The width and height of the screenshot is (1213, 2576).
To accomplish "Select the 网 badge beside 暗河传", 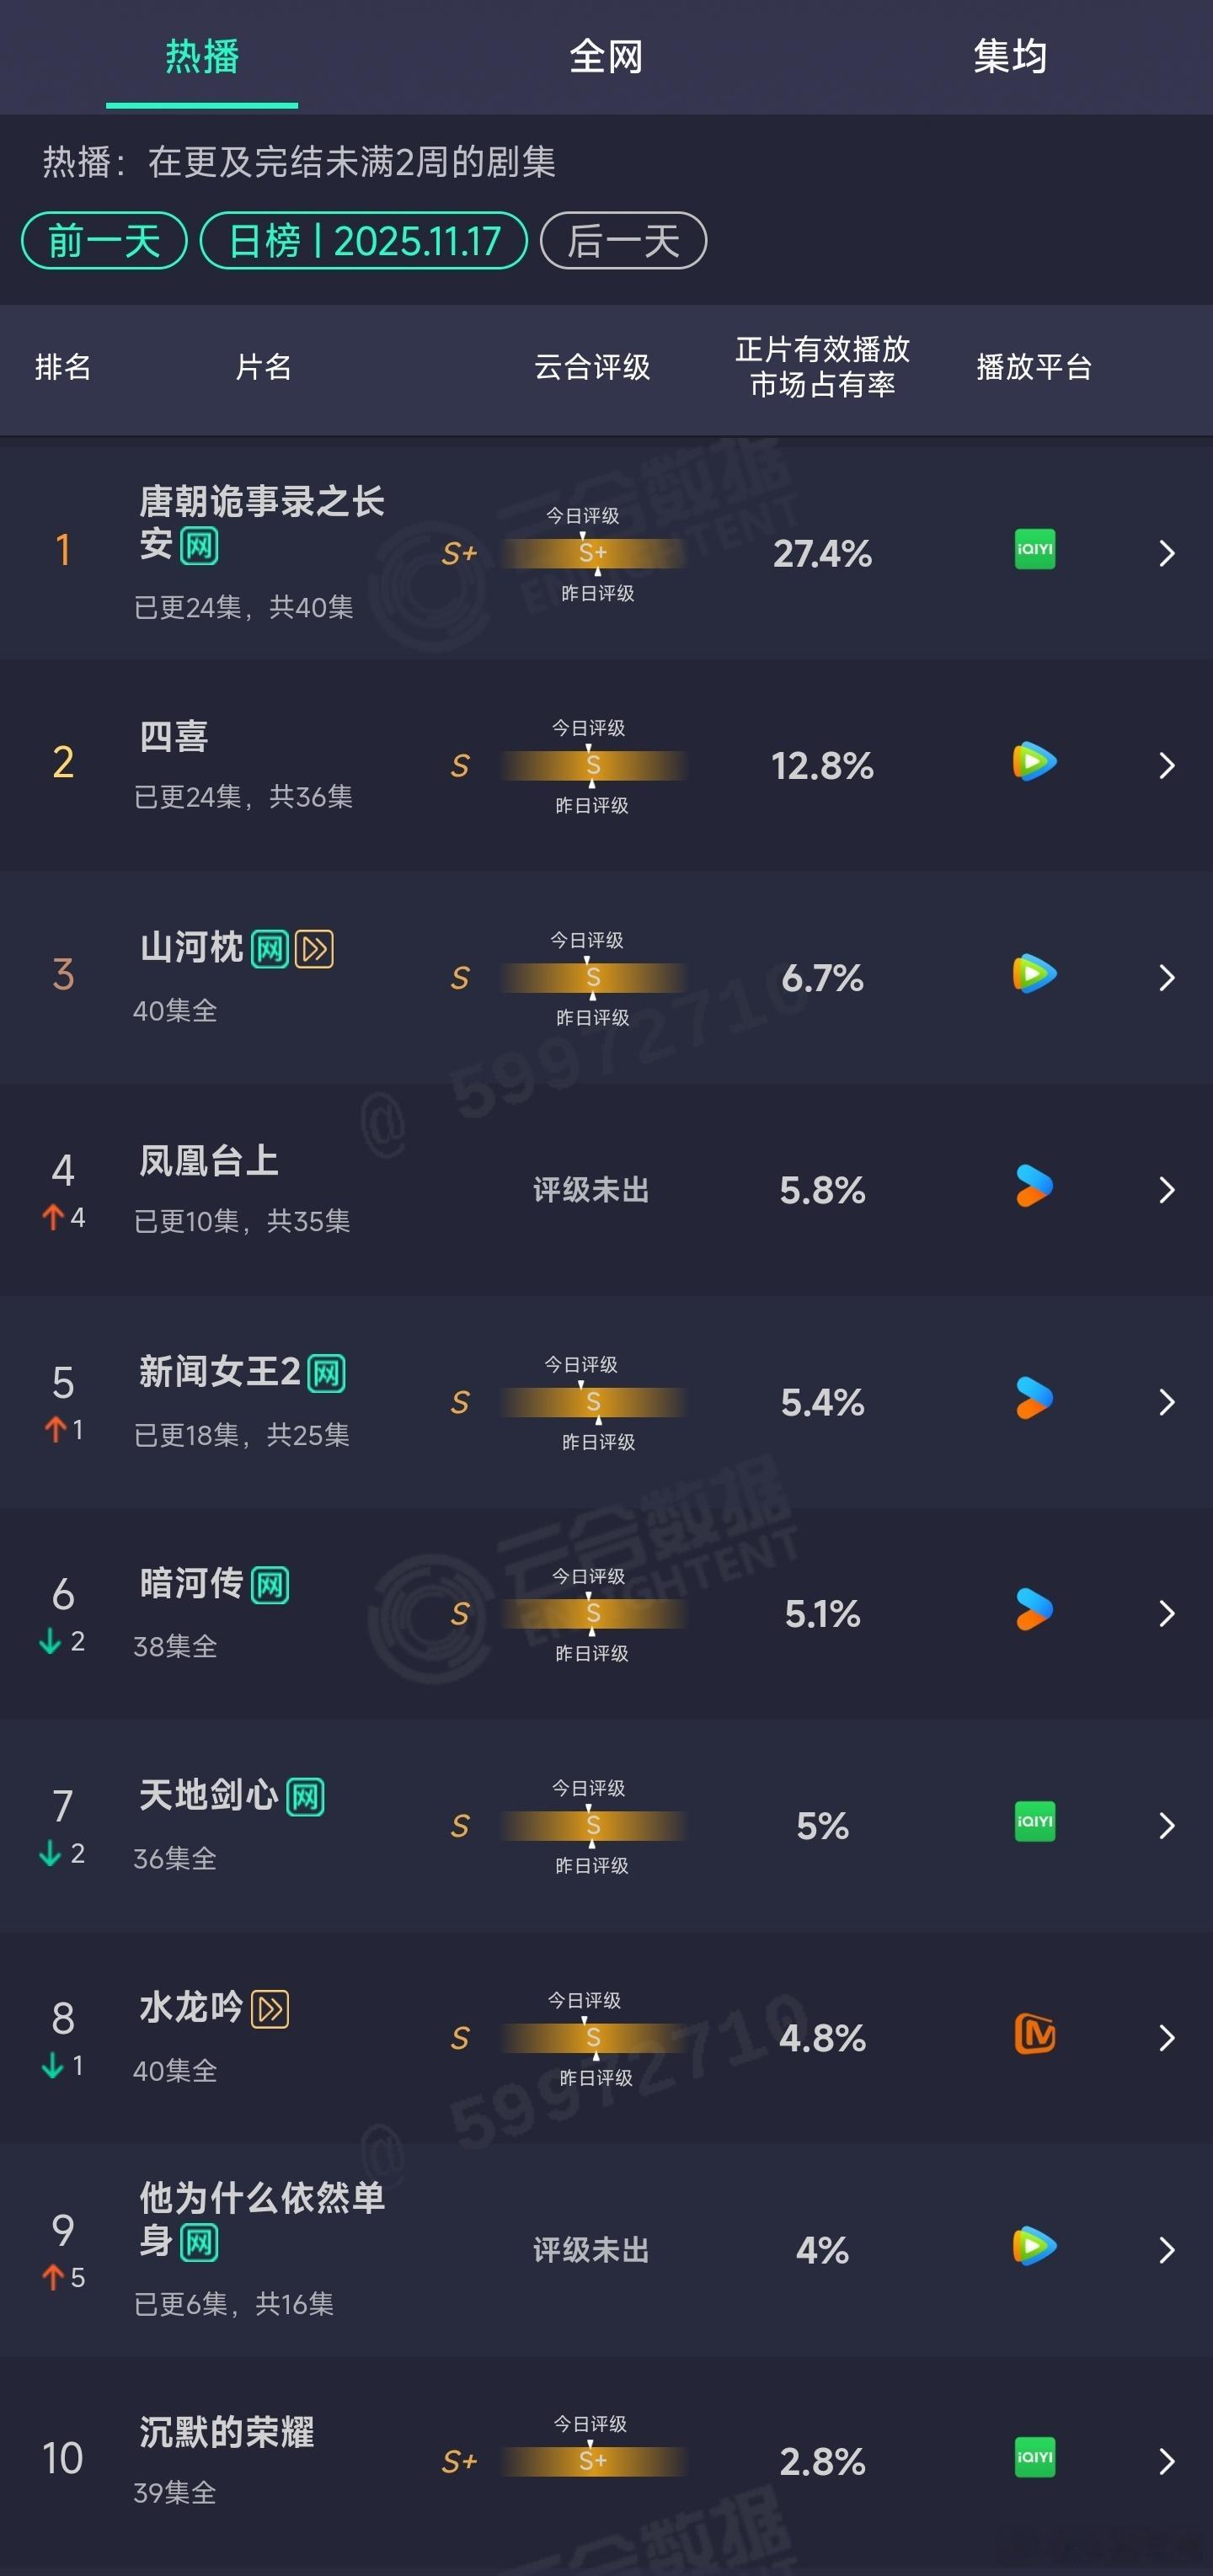I will (x=271, y=1583).
